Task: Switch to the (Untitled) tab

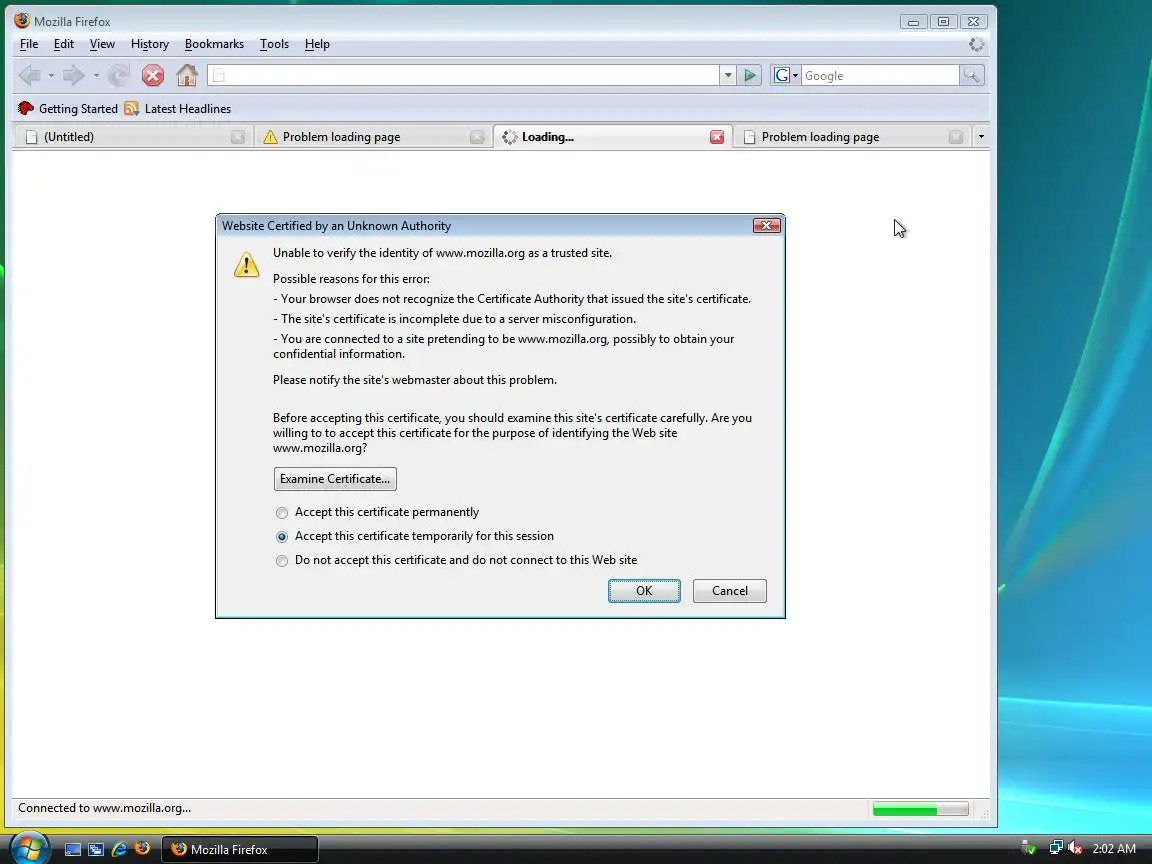Action: (132, 137)
